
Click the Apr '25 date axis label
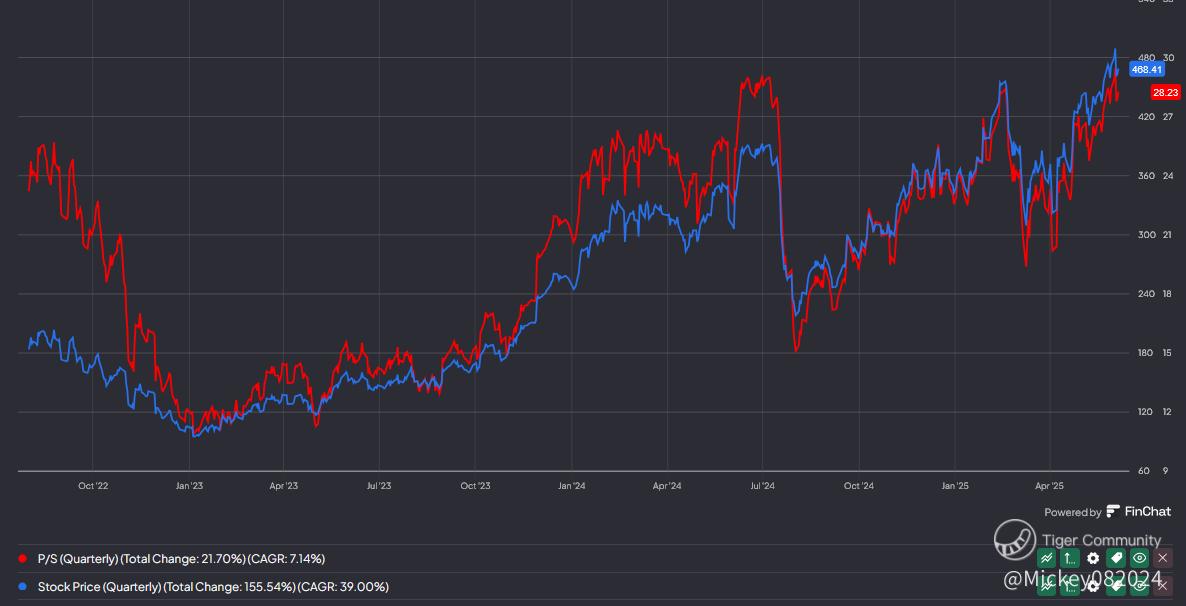click(x=1049, y=486)
